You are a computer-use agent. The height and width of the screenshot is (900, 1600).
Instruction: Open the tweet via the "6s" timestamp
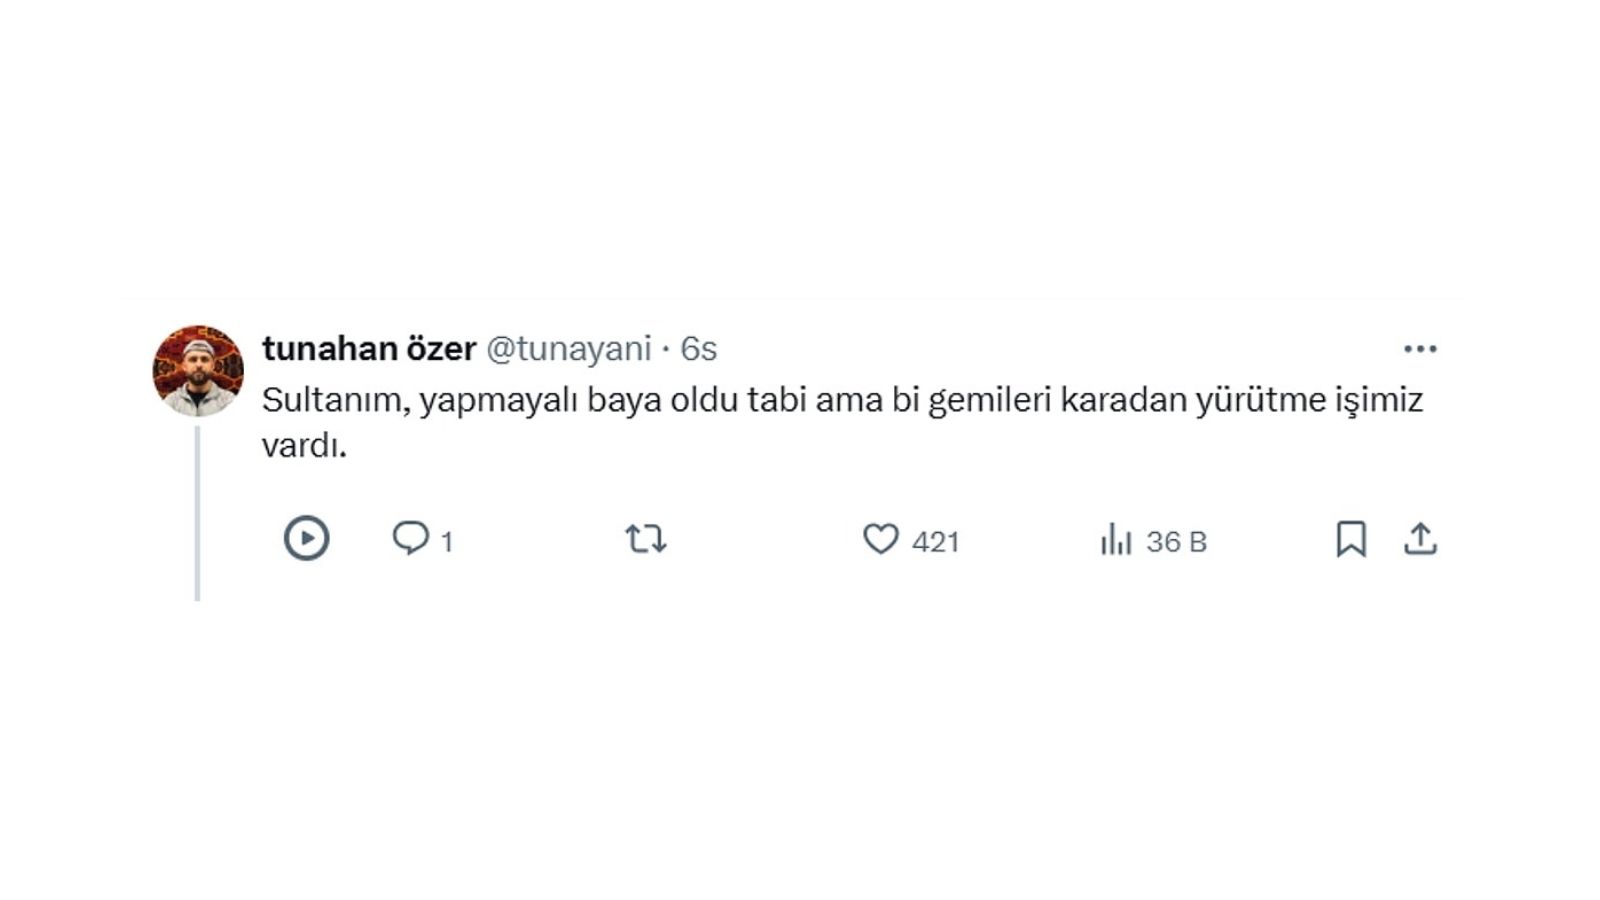[x=699, y=349]
